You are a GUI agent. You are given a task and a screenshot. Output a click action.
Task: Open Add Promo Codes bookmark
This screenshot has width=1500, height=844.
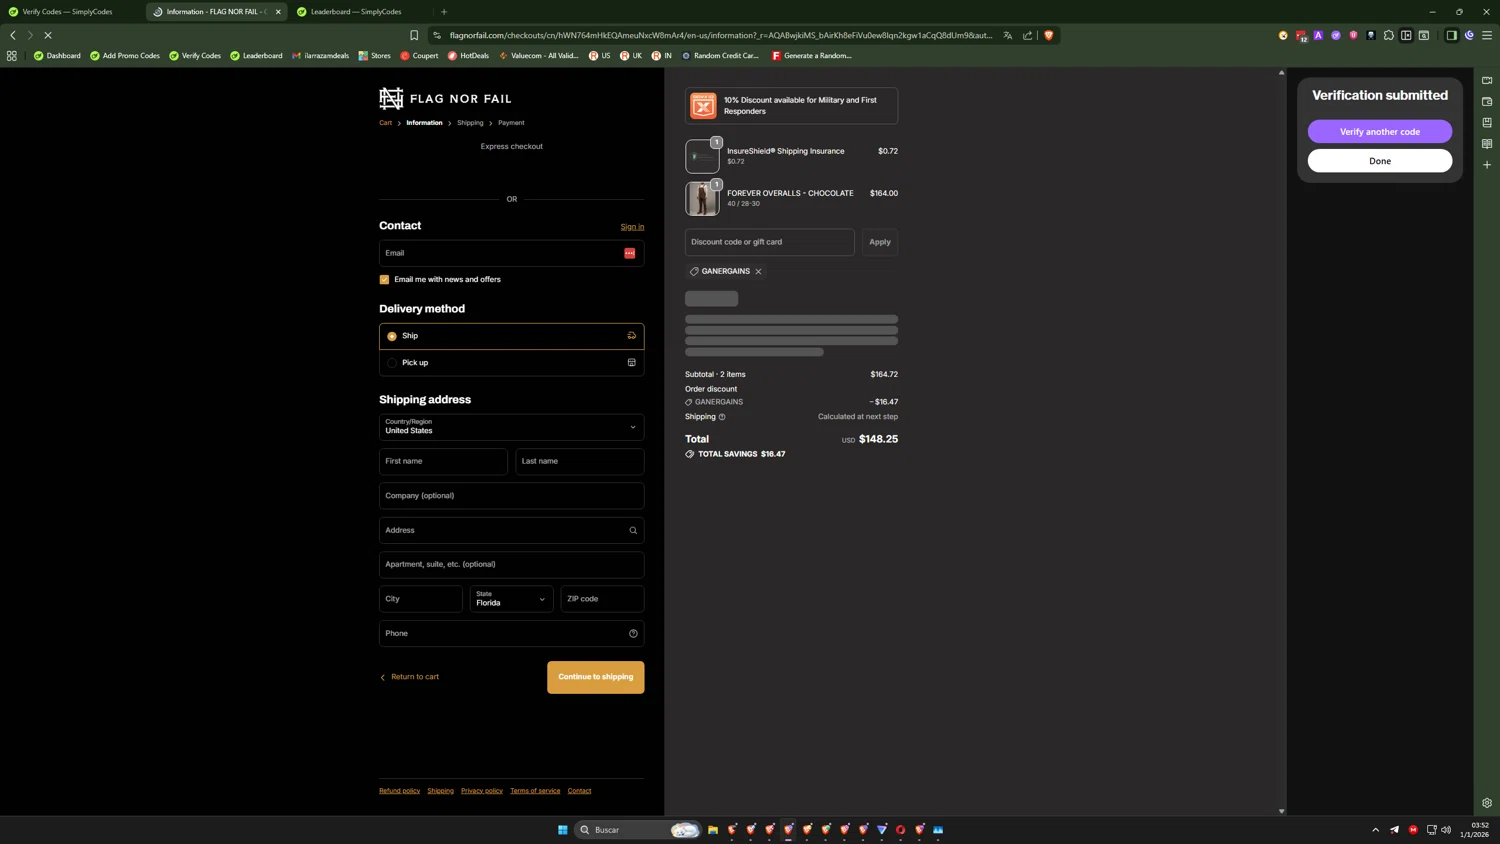point(125,56)
